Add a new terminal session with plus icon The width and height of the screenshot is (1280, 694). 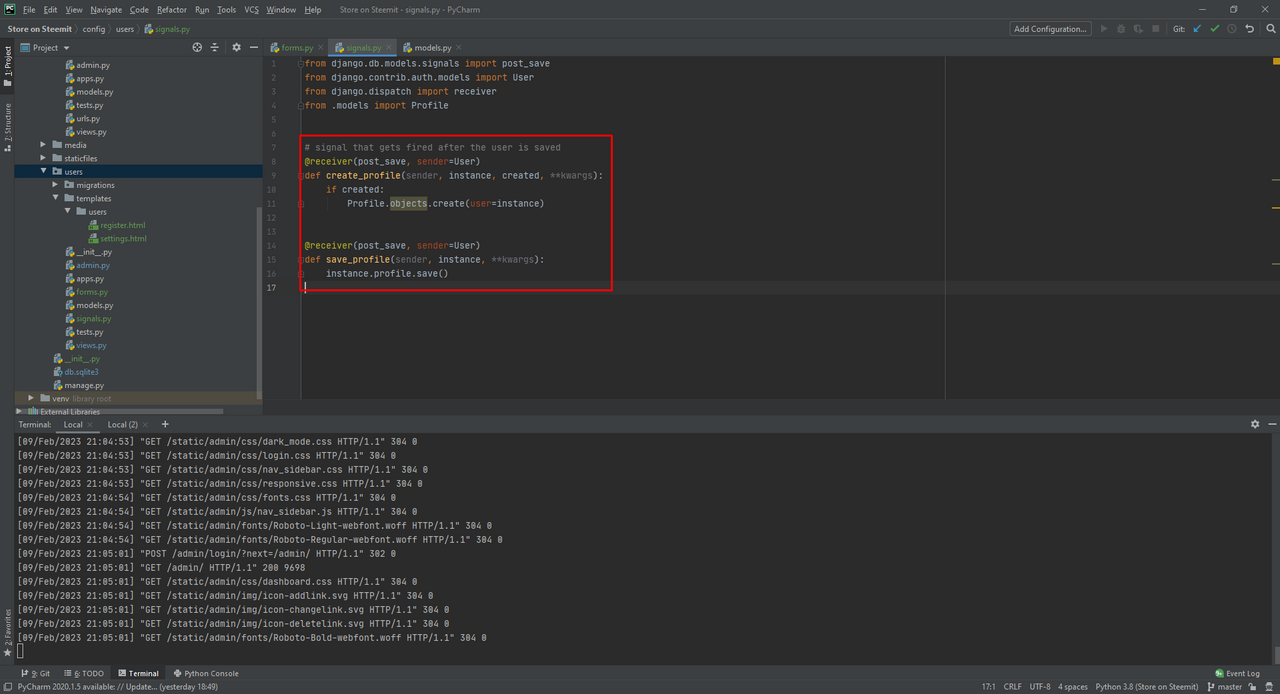point(165,424)
